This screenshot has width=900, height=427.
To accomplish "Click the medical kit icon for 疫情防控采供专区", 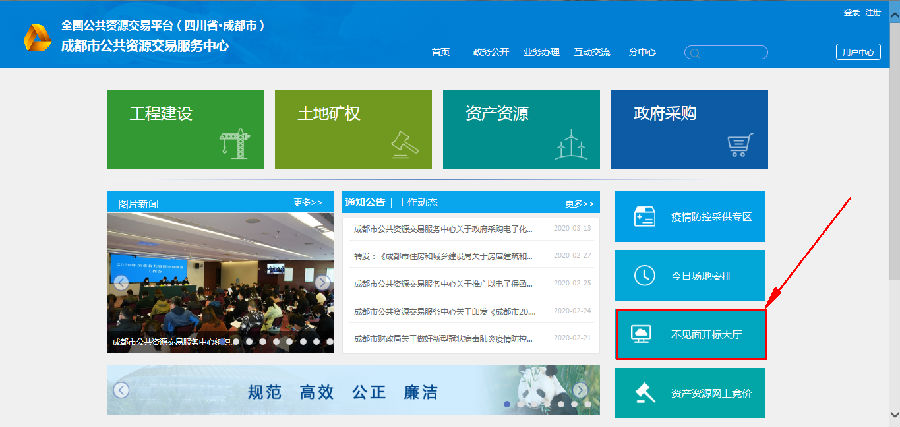I will click(x=644, y=216).
